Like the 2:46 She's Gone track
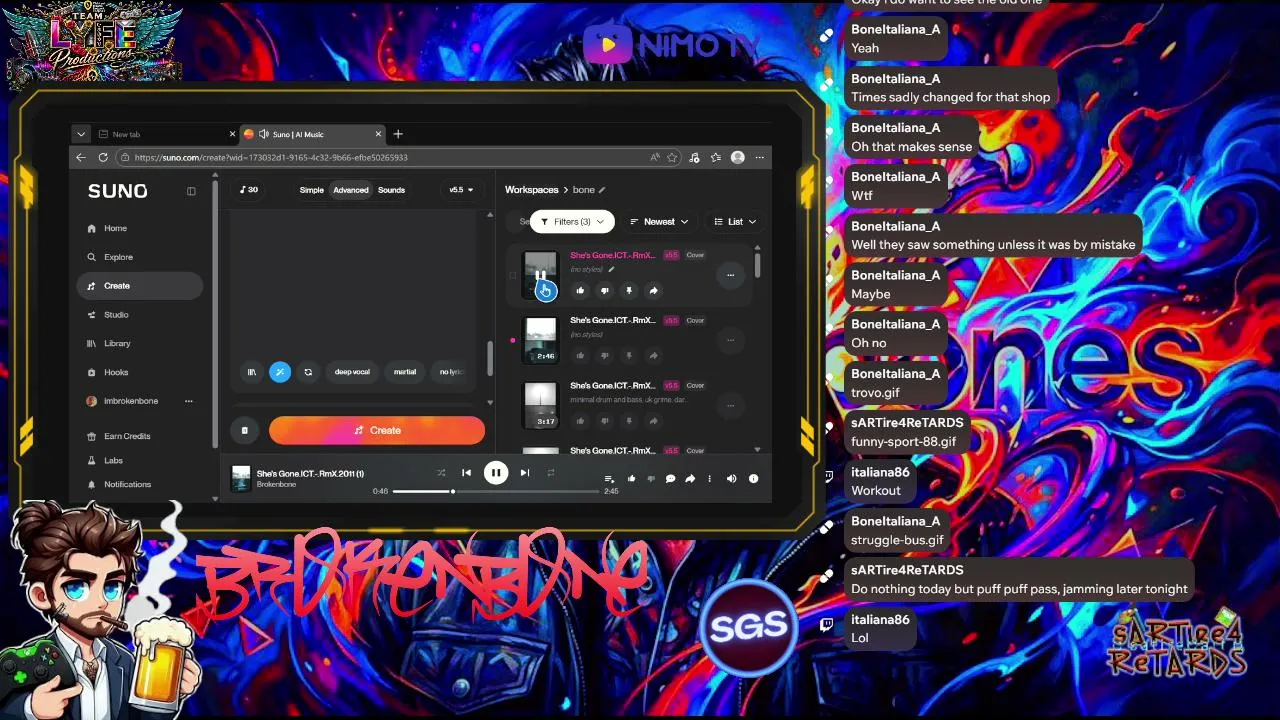This screenshot has width=1280, height=720. click(580, 355)
